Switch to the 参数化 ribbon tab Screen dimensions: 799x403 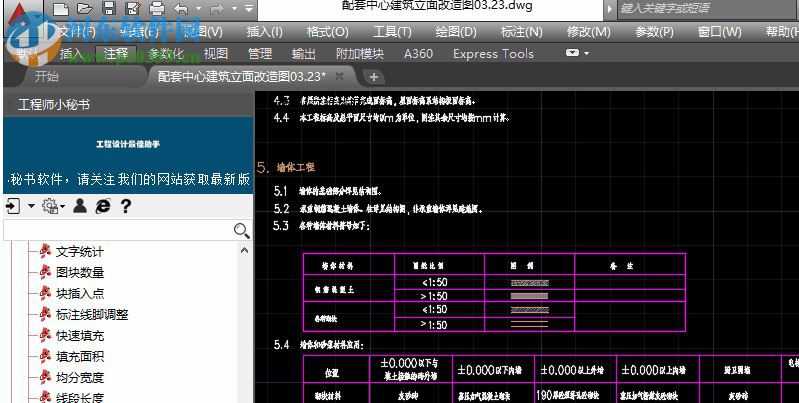click(166, 54)
